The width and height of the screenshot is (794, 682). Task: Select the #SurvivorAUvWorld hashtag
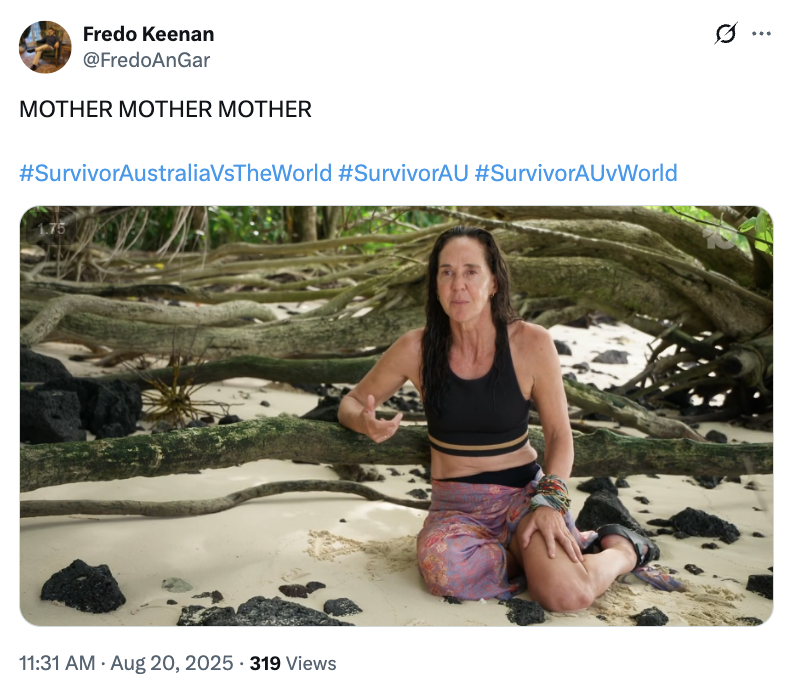point(576,173)
